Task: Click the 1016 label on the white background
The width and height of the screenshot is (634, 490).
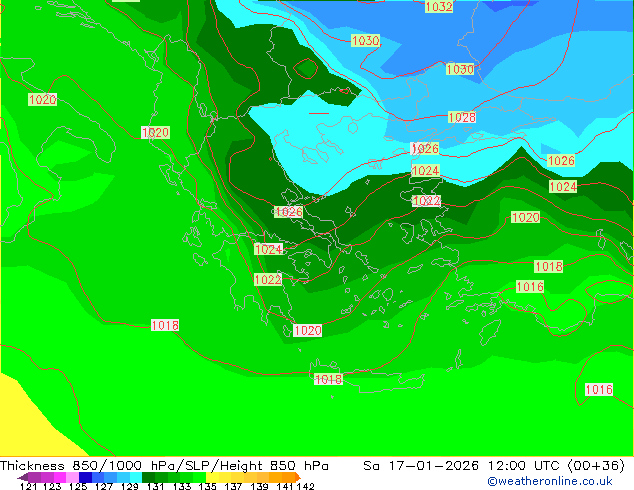Action: (x=599, y=390)
